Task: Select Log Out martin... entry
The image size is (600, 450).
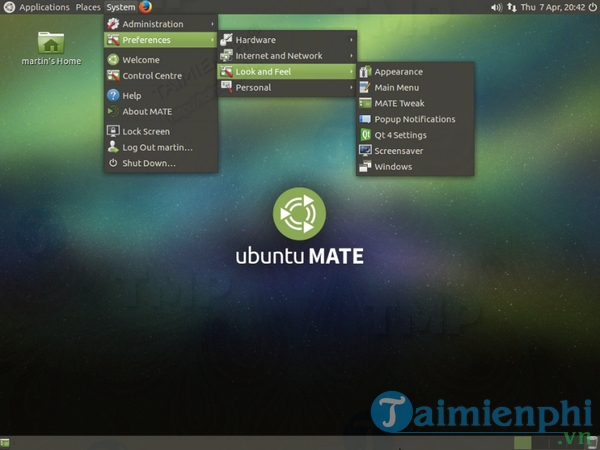Action: click(x=161, y=147)
